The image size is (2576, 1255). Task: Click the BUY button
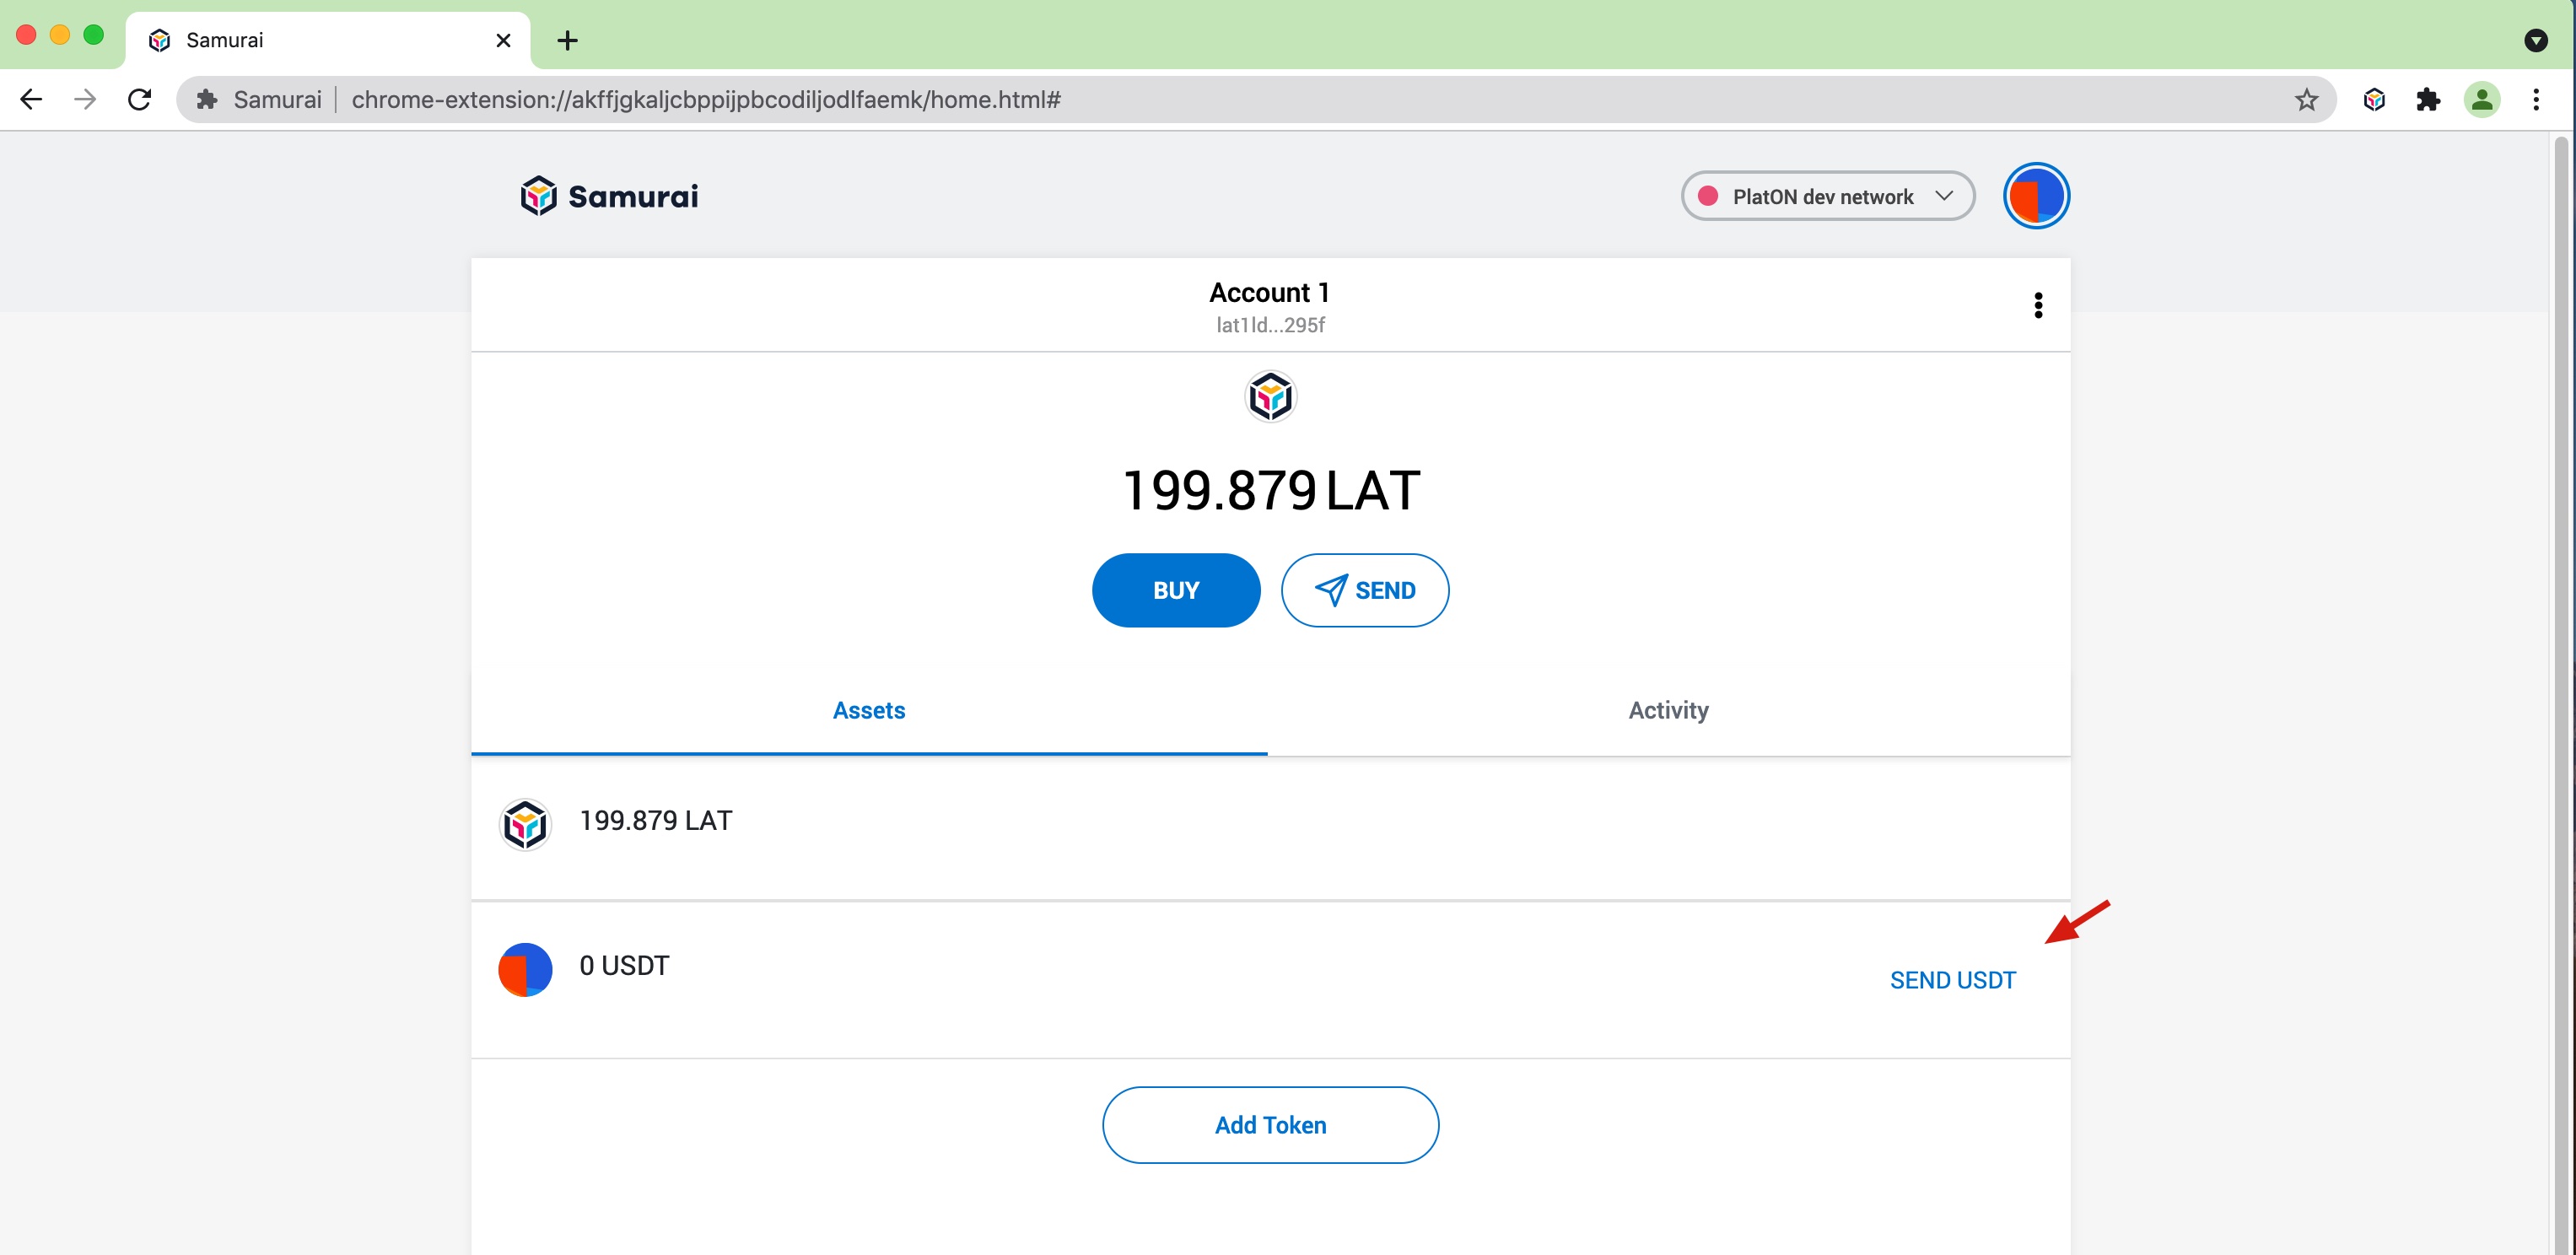(x=1176, y=590)
